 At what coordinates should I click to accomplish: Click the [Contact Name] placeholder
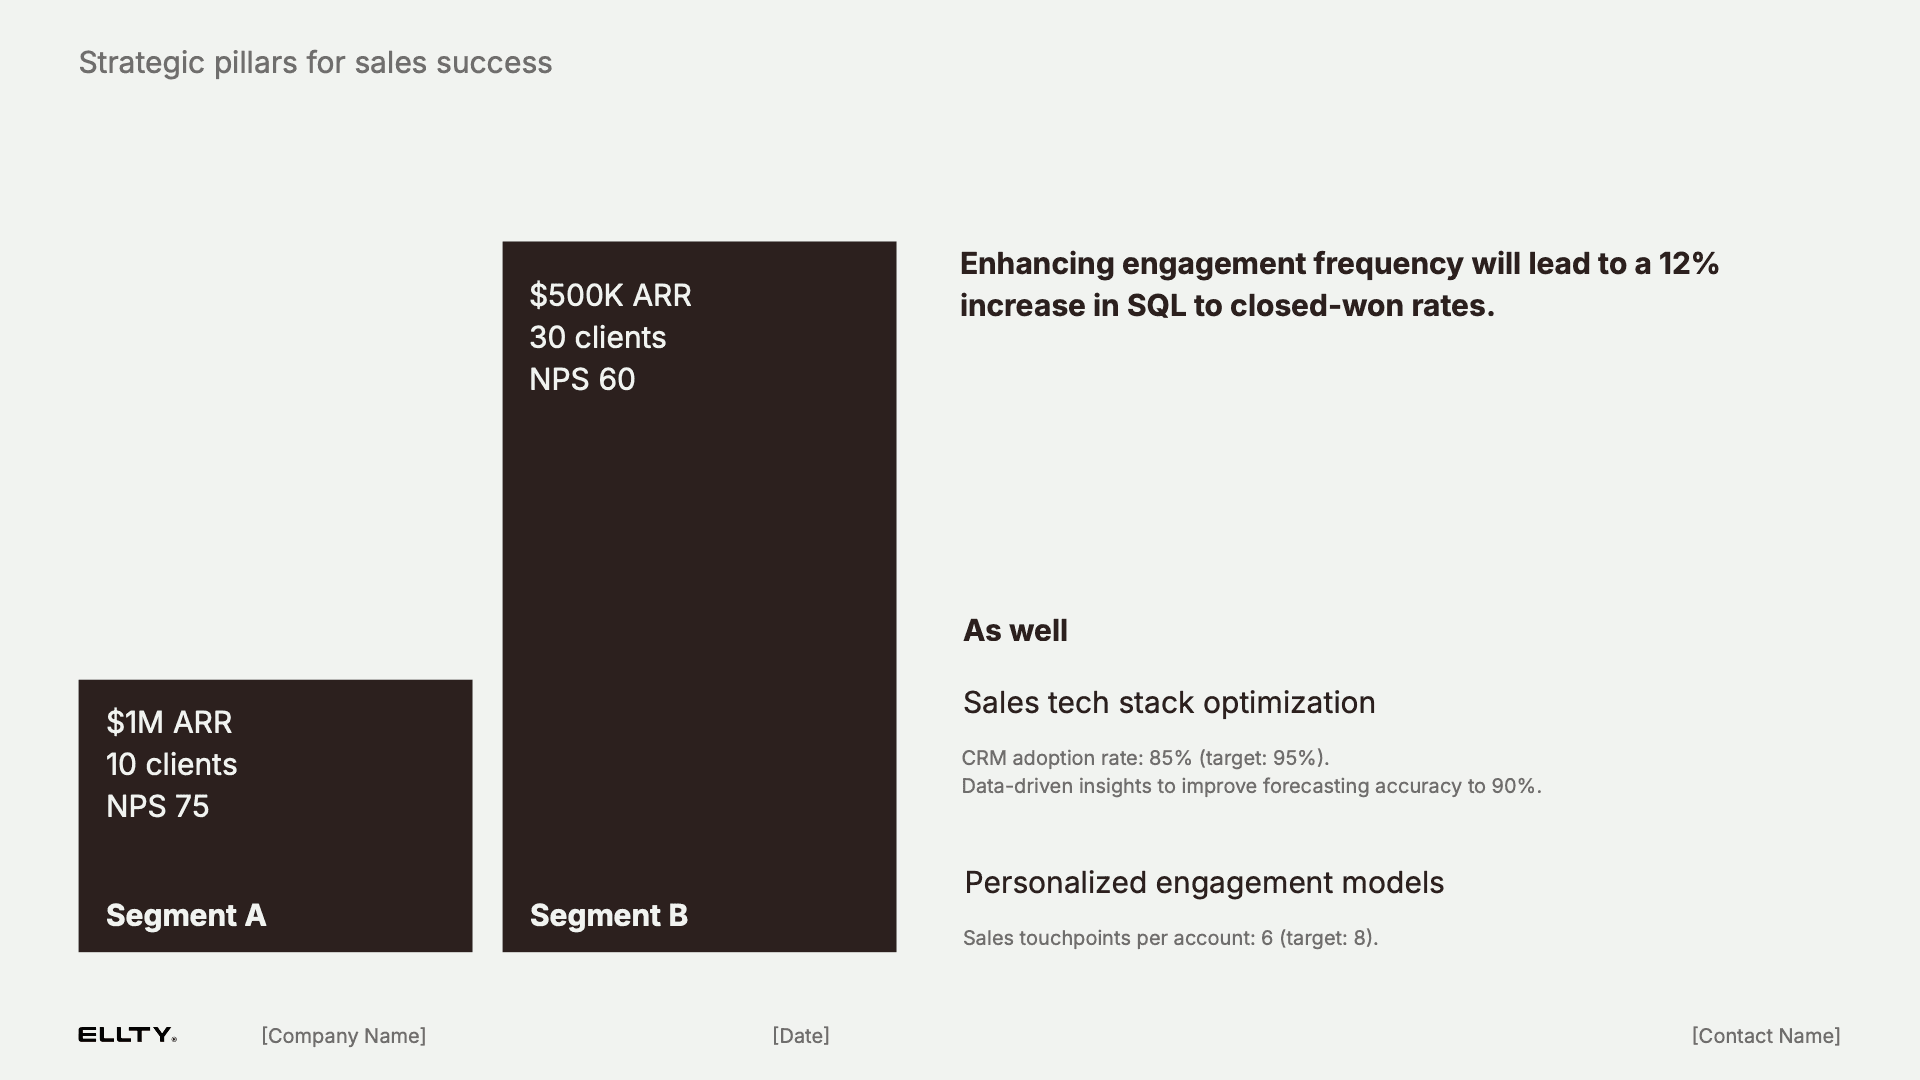pos(1765,1036)
